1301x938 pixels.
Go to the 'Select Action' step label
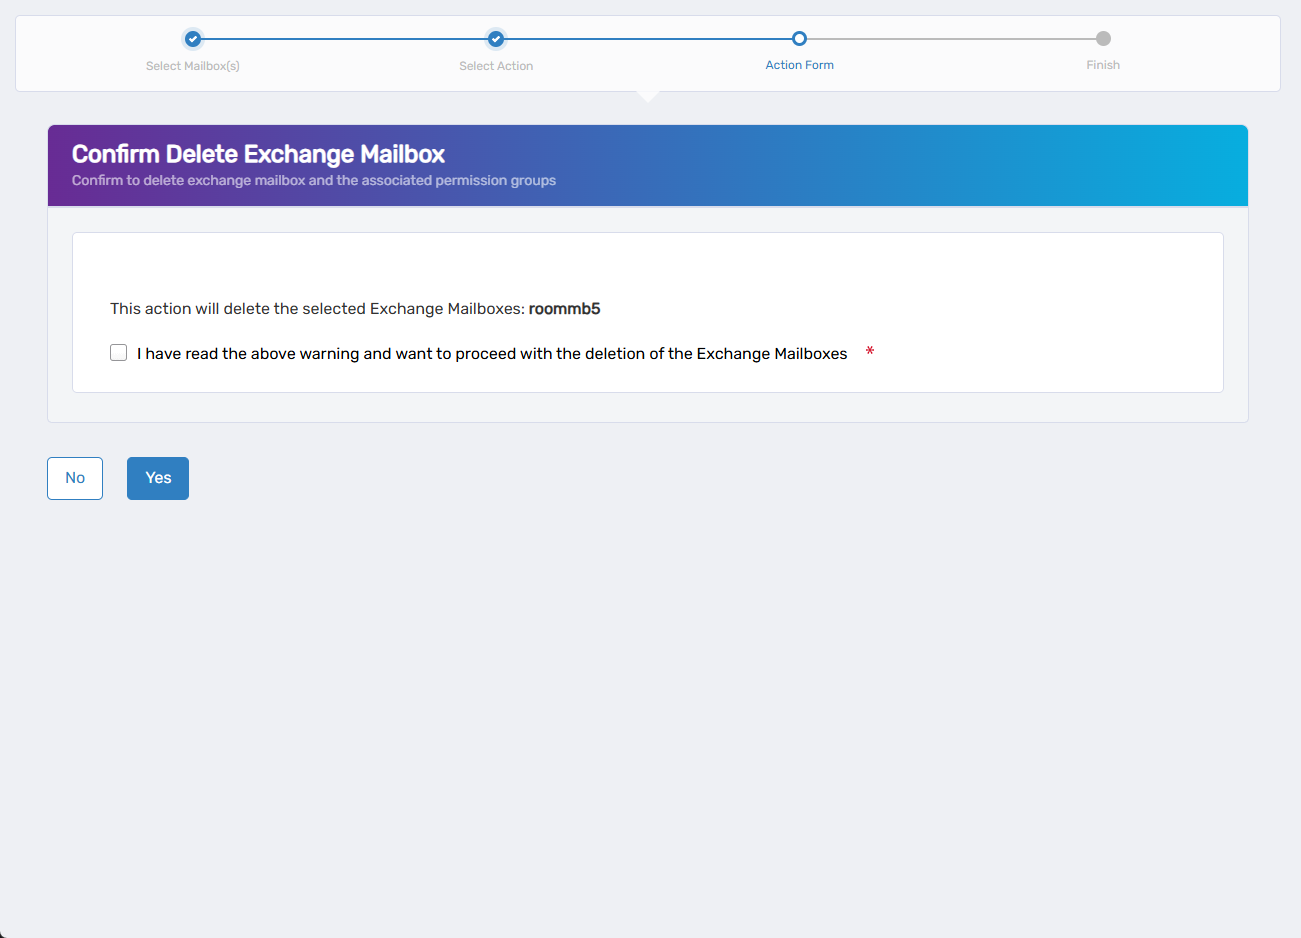496,66
